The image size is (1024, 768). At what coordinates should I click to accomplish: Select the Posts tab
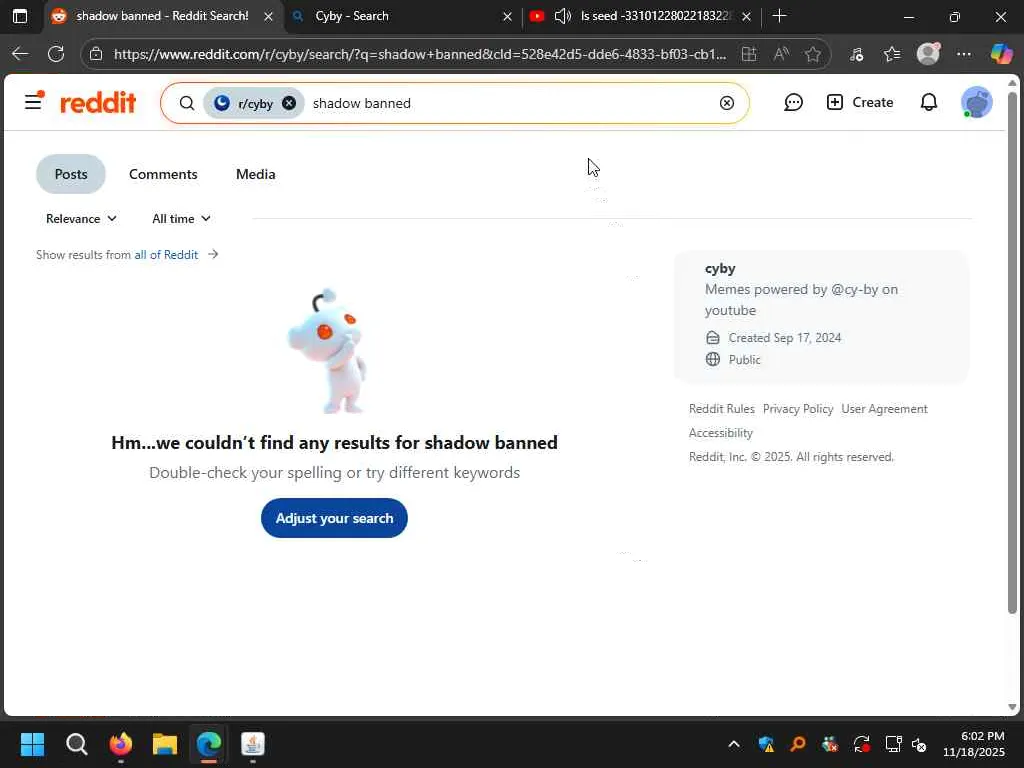point(71,174)
